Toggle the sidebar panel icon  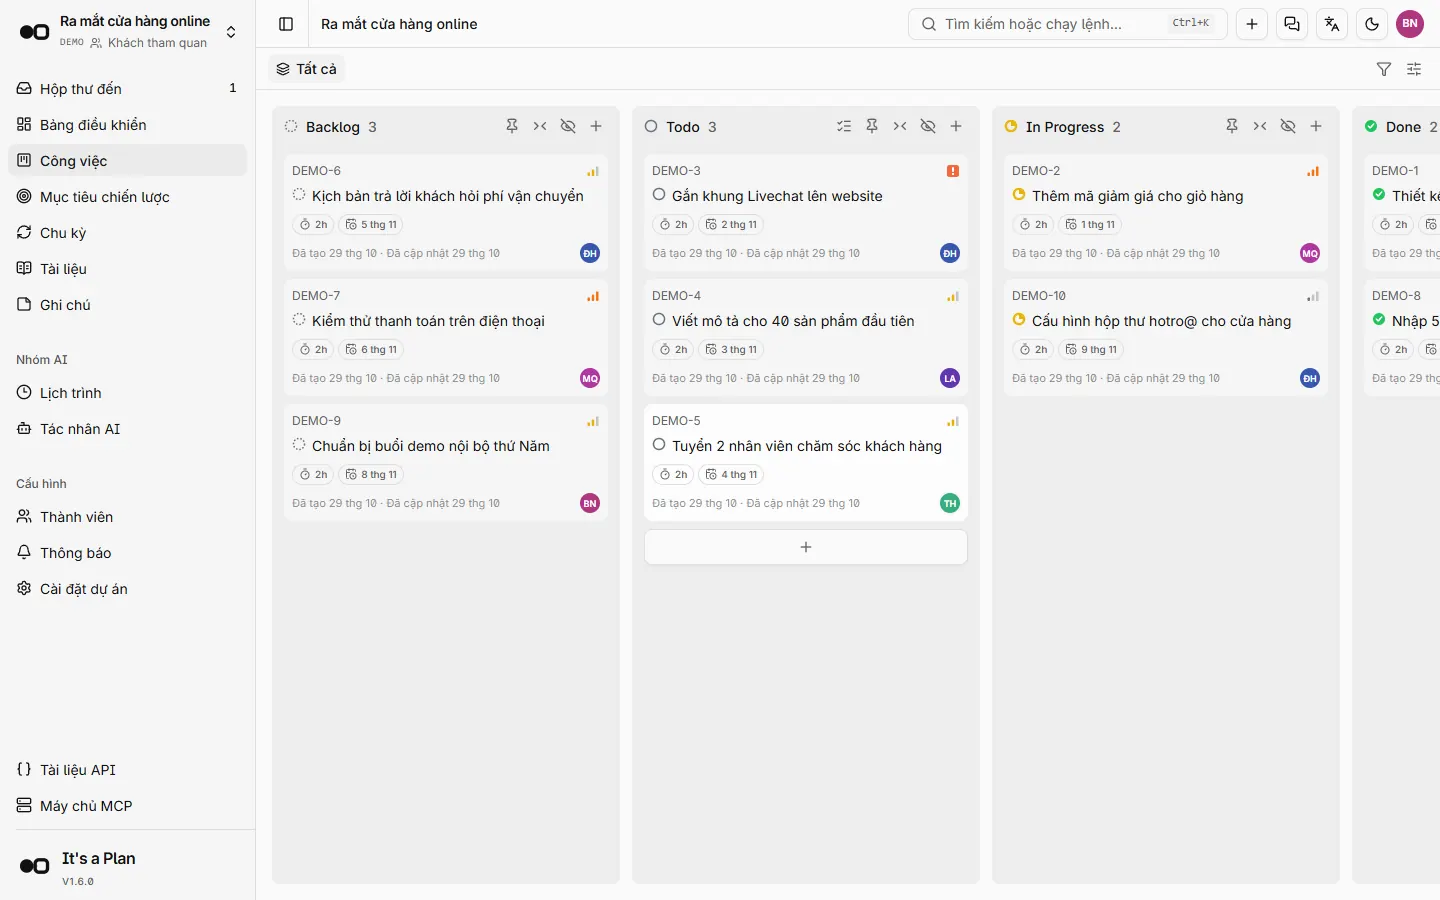point(286,24)
